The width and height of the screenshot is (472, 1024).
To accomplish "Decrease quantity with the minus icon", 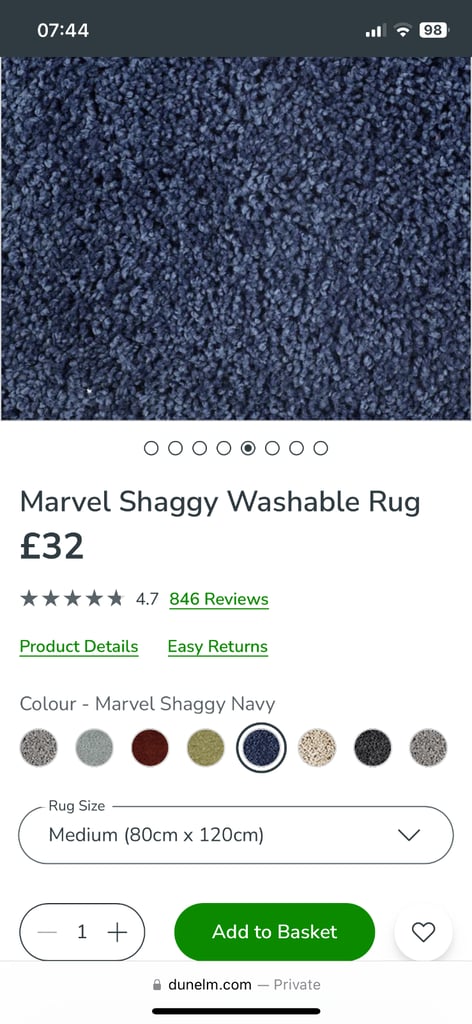I will (x=48, y=932).
